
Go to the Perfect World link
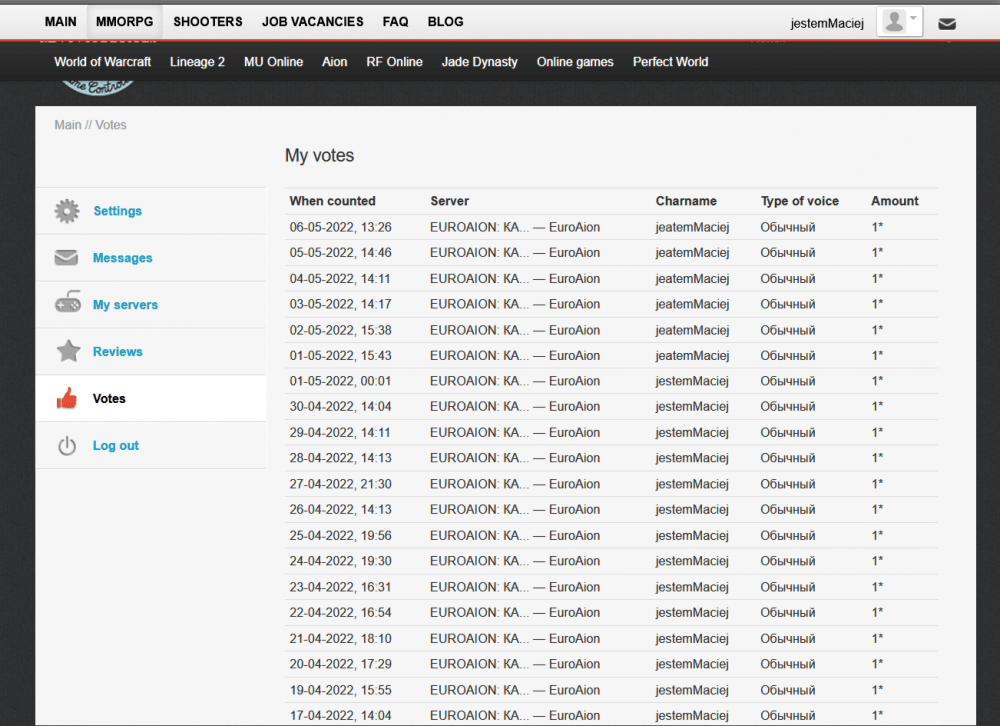(x=670, y=62)
